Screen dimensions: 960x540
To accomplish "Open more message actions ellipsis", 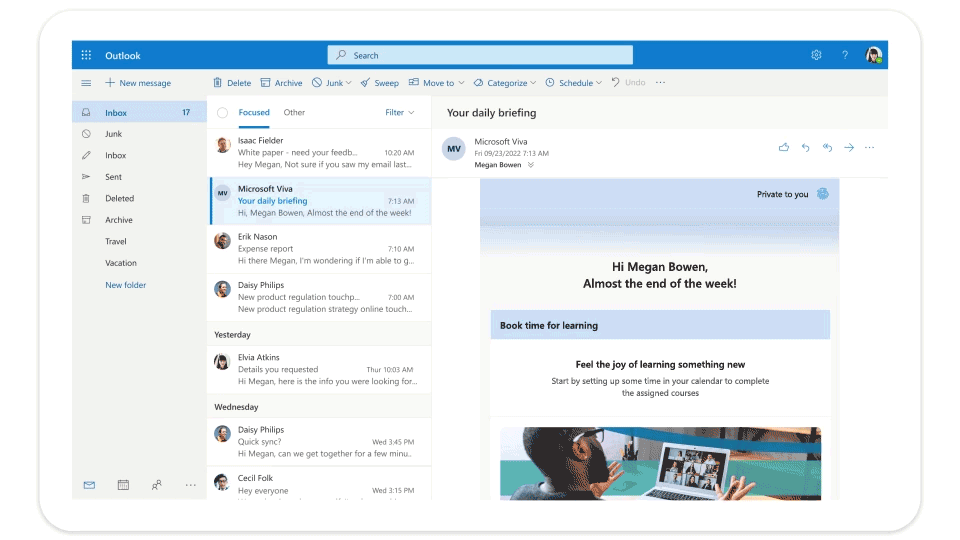I will point(869,148).
